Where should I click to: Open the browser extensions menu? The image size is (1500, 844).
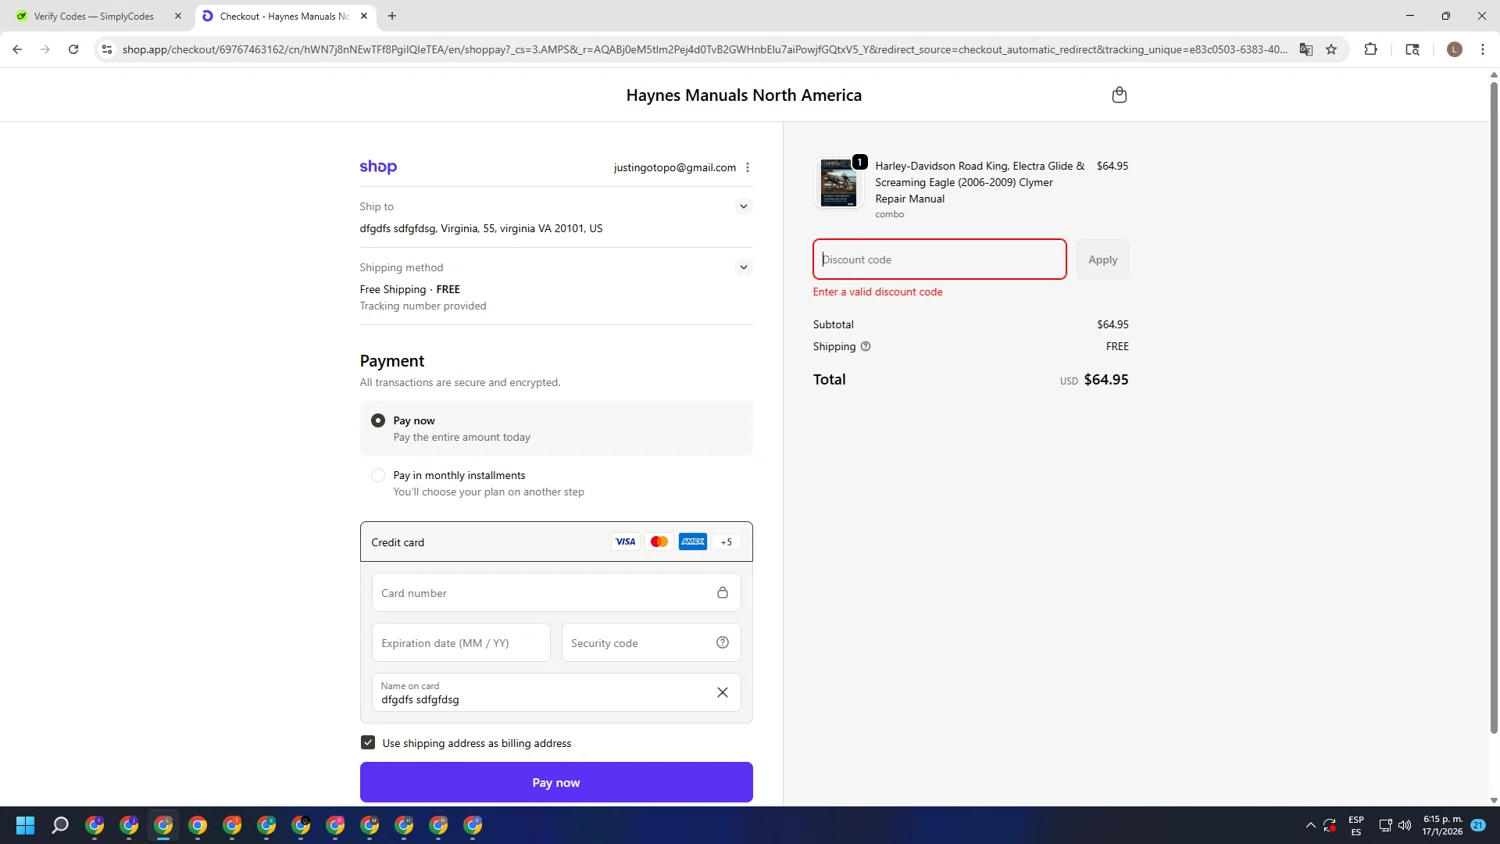[x=1371, y=49]
